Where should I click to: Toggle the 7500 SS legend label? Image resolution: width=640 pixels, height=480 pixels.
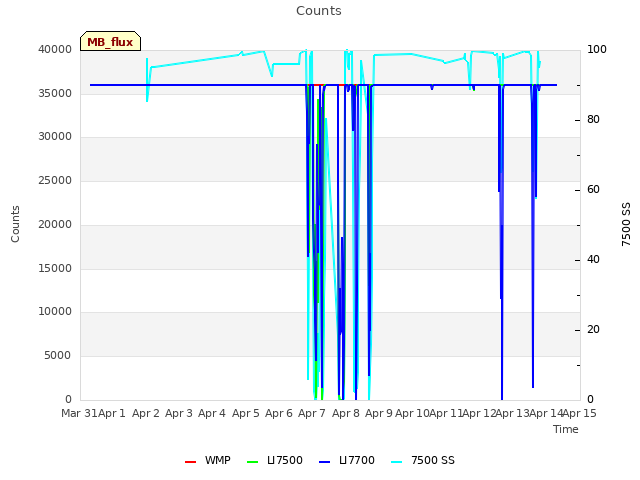click(433, 460)
